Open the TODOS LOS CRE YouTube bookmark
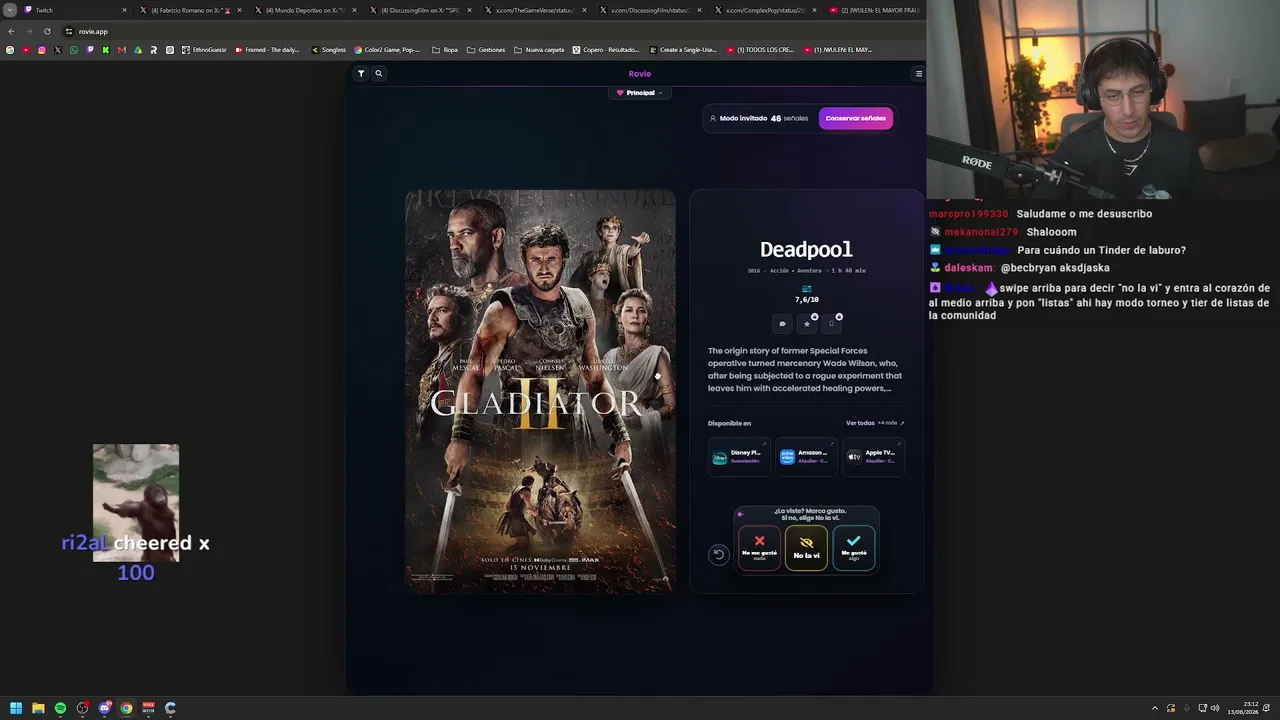 [761, 50]
